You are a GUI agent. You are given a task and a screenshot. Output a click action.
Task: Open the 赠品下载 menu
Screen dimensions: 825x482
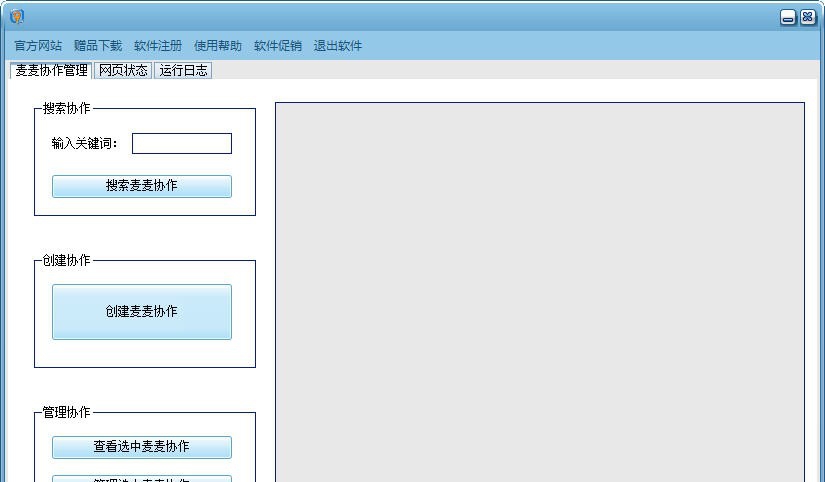pos(98,46)
